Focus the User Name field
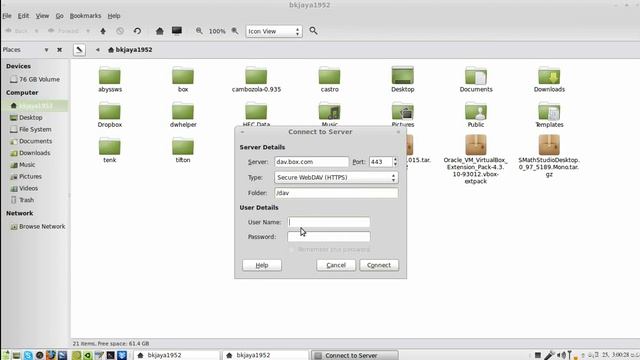This screenshot has width=640, height=360. click(x=329, y=222)
